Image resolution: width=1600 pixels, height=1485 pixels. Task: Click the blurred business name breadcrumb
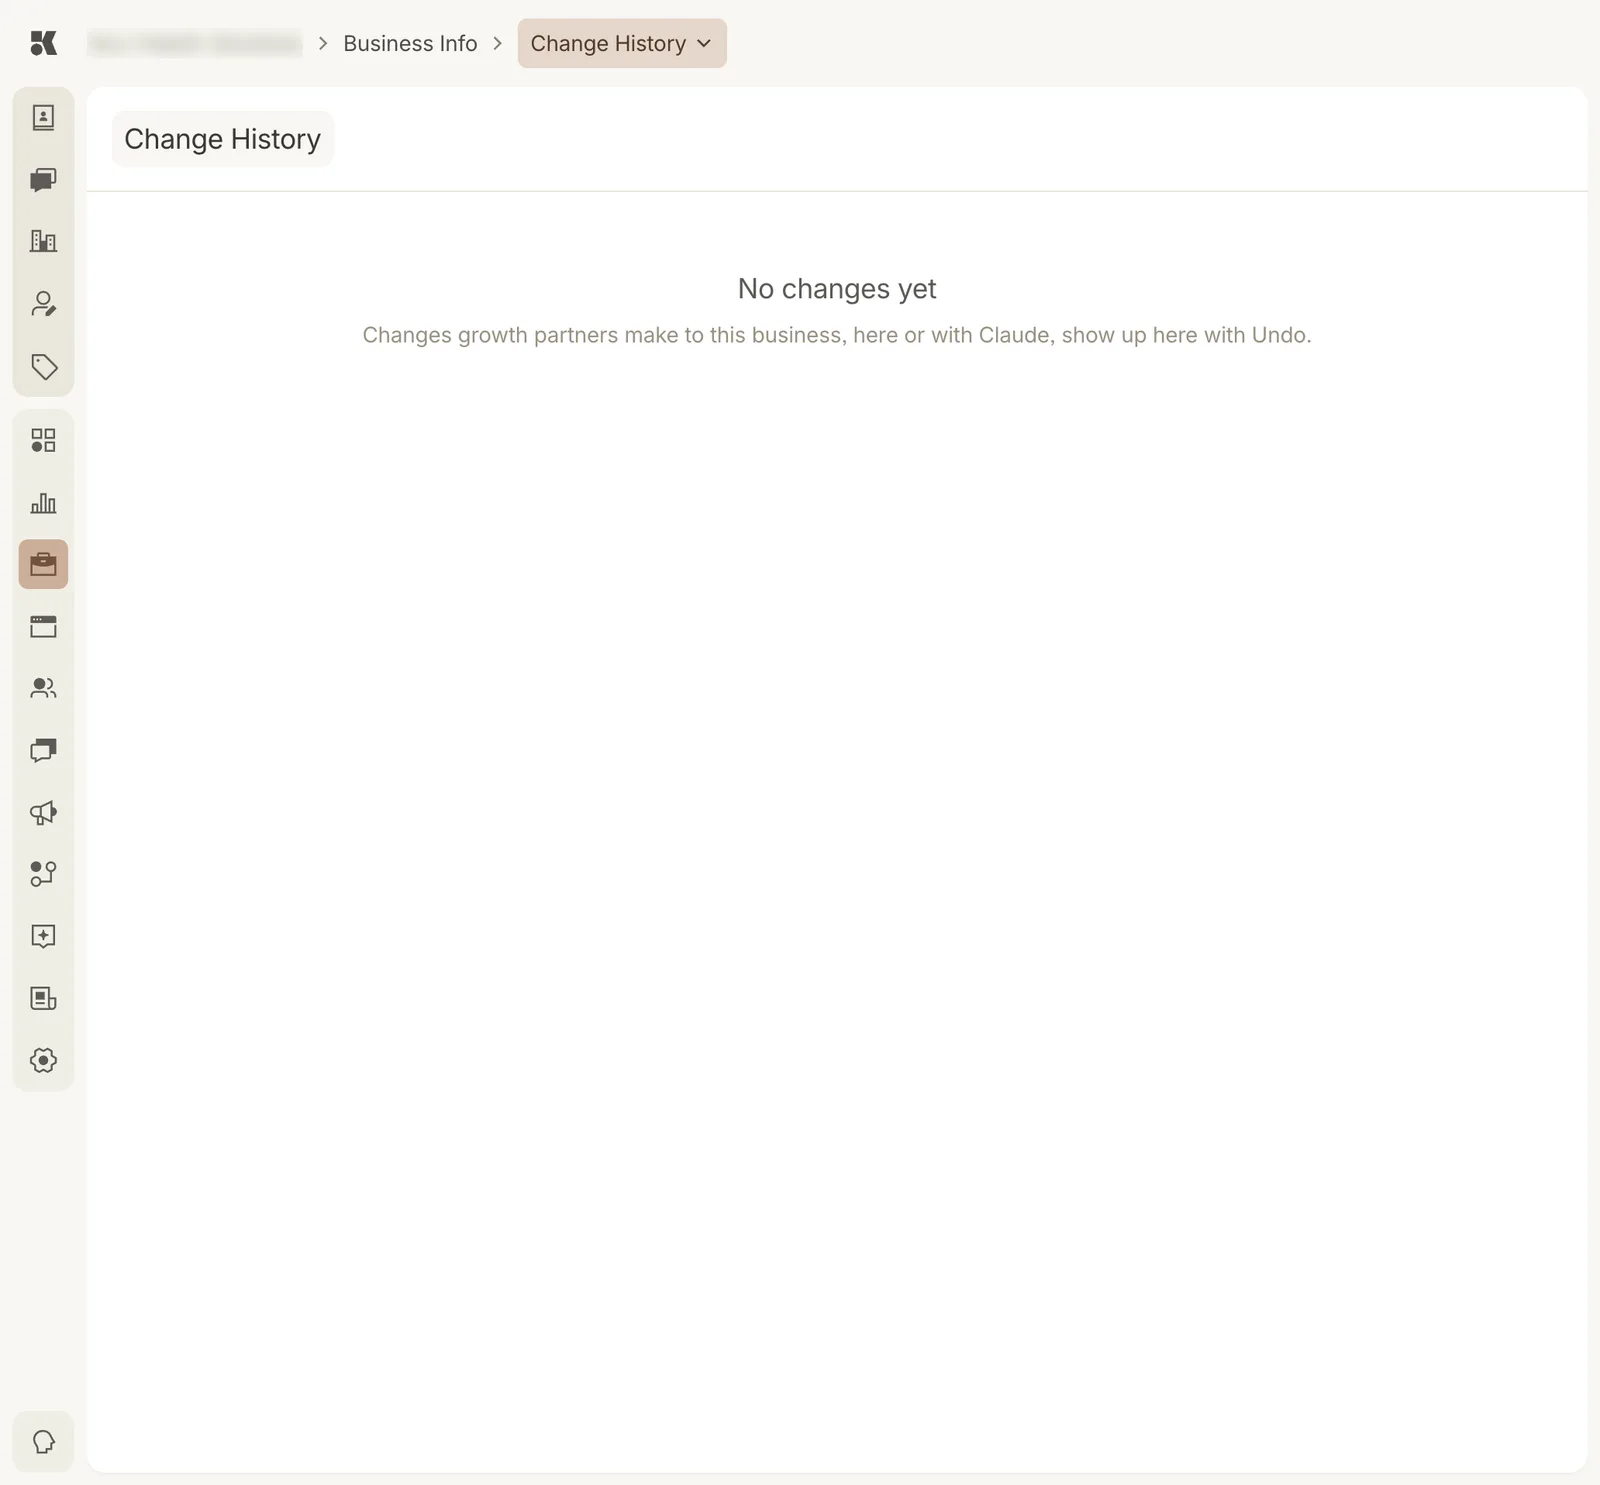click(x=195, y=43)
